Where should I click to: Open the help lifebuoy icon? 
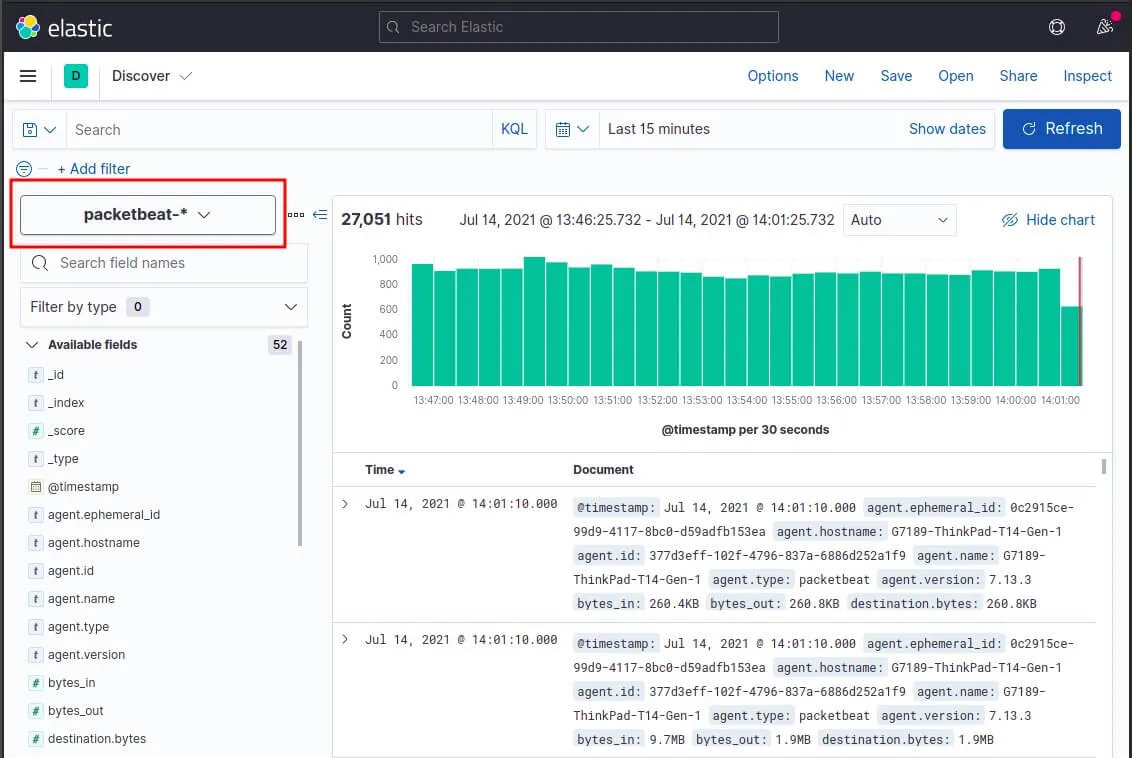click(1056, 27)
